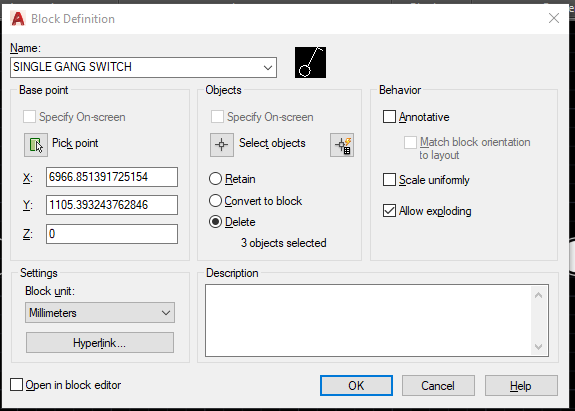Open the Block unit Millimeters dropdown
This screenshot has height=411, width=575.
click(x=100, y=313)
